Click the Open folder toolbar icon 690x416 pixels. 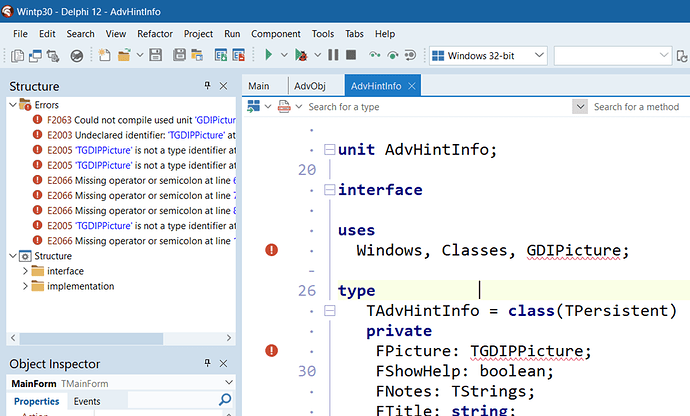124,55
